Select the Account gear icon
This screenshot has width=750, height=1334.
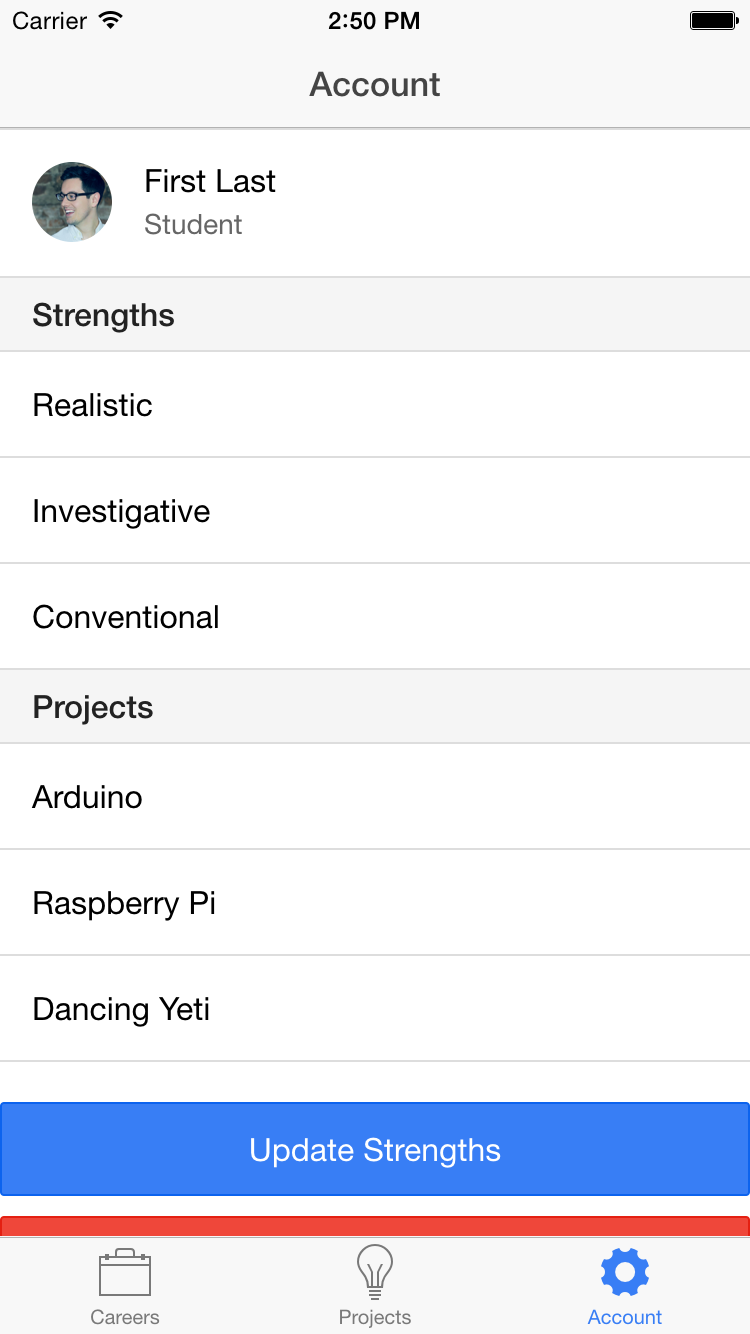(625, 1272)
